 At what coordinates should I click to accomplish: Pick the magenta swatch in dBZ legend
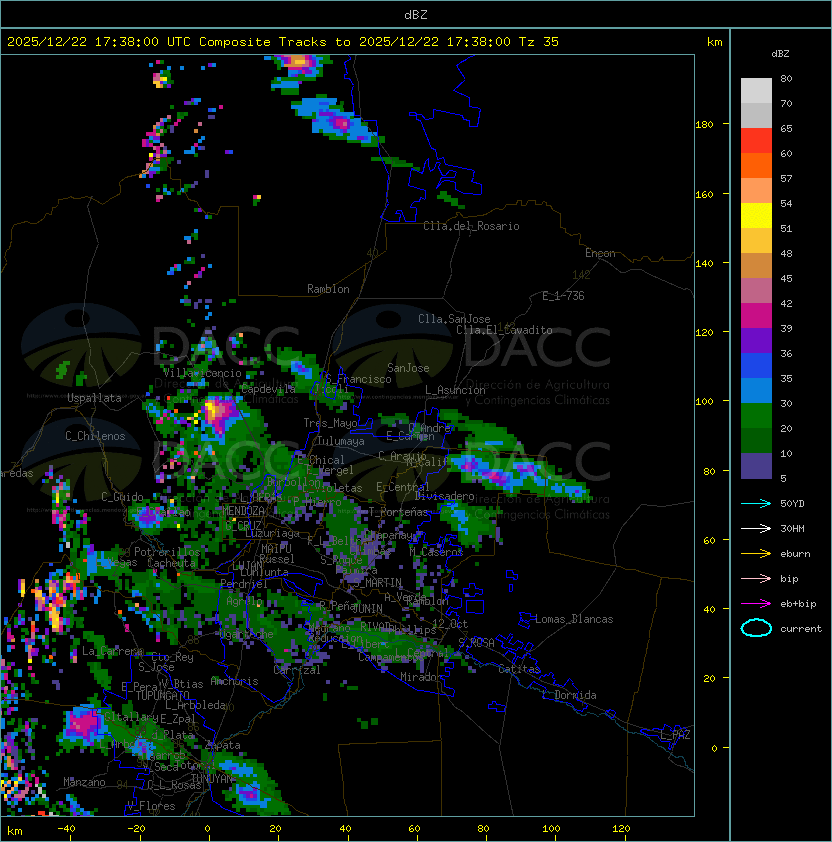coord(756,316)
